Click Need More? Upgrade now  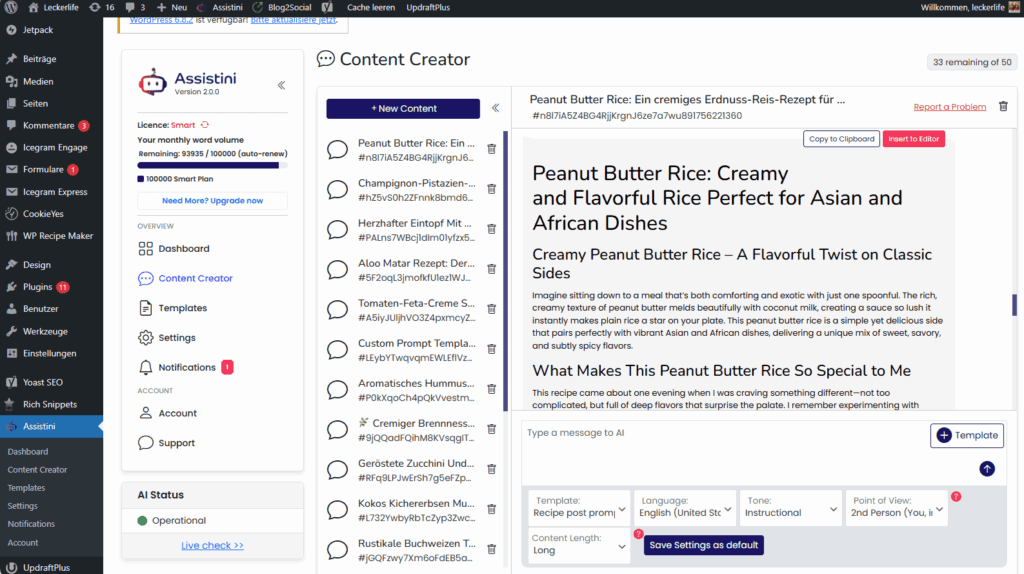click(212, 200)
